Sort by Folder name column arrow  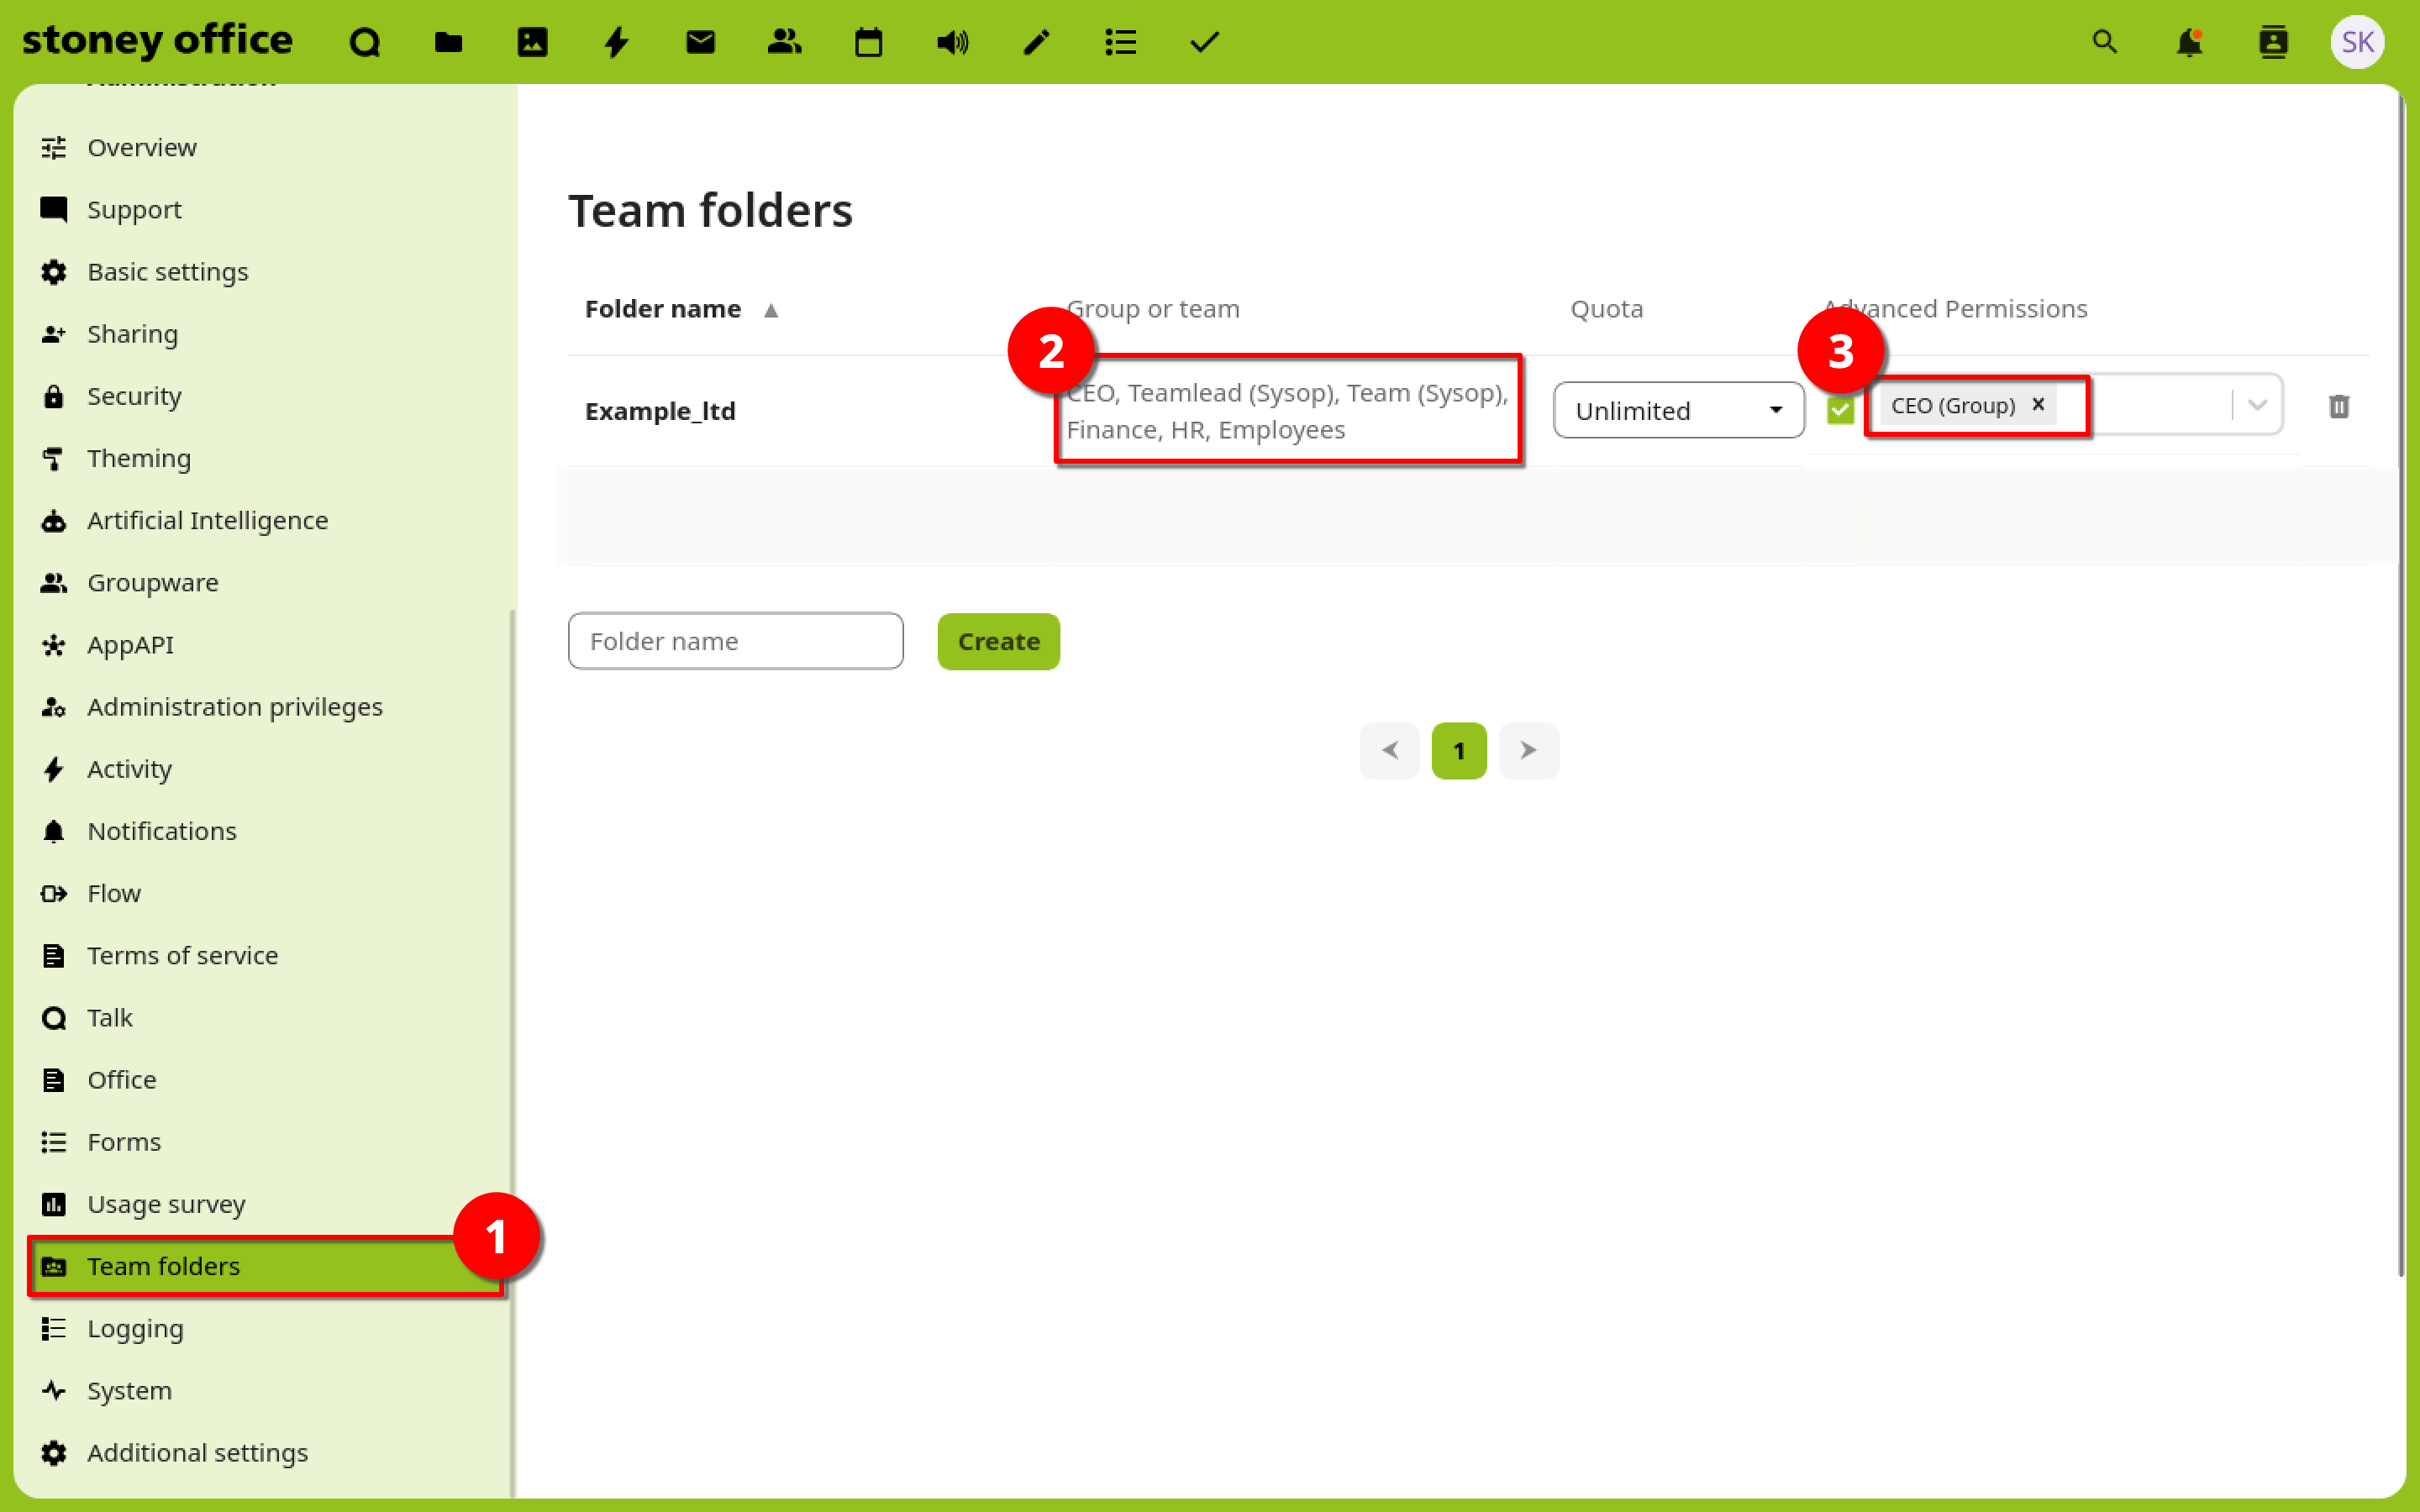point(770,310)
